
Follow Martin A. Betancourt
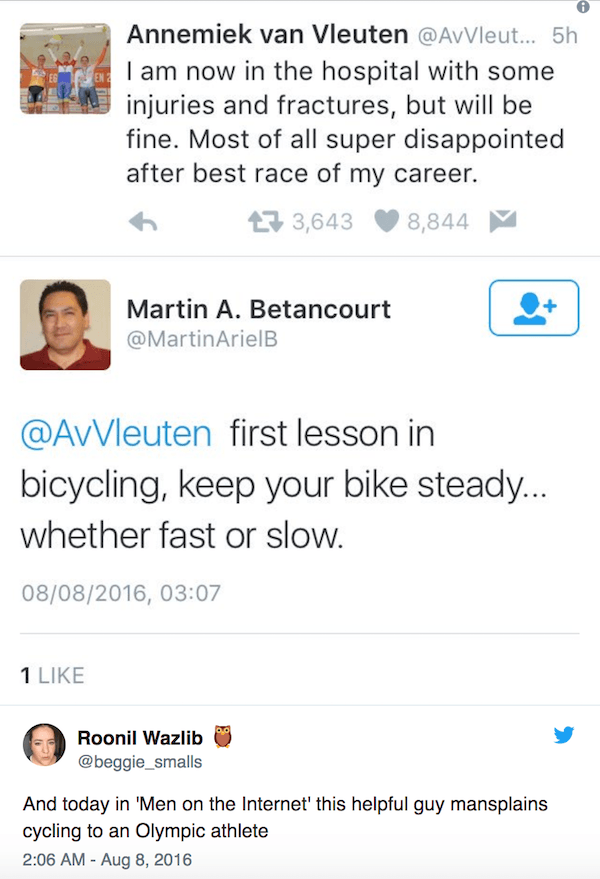[x=534, y=308]
